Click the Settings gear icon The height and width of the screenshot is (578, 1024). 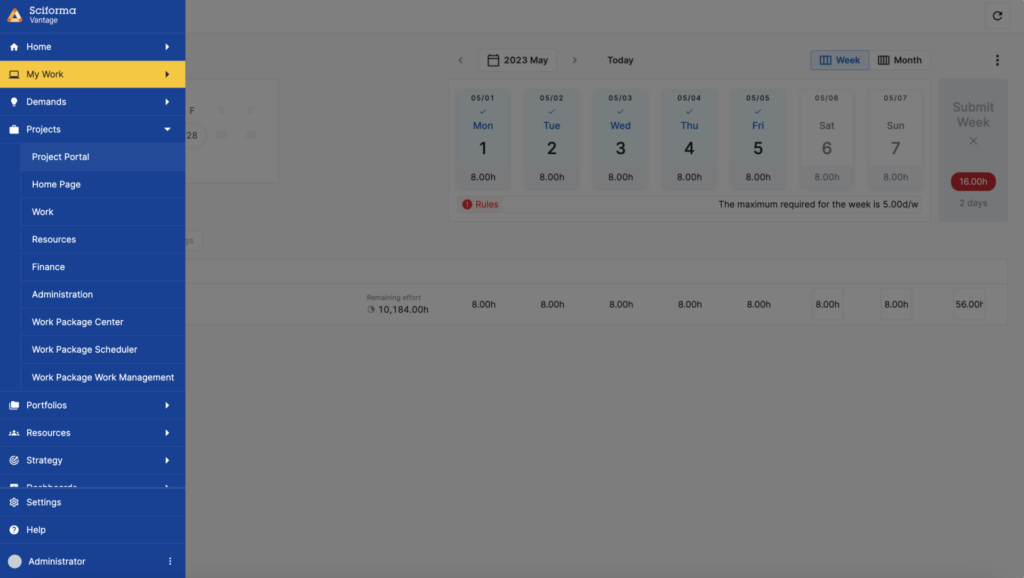coord(14,502)
